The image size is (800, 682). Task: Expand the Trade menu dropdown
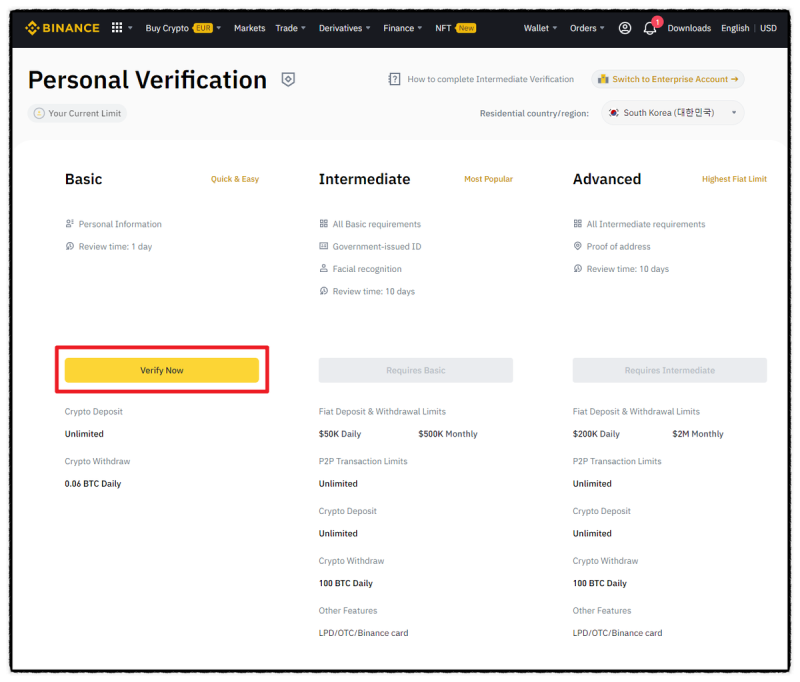pos(303,28)
